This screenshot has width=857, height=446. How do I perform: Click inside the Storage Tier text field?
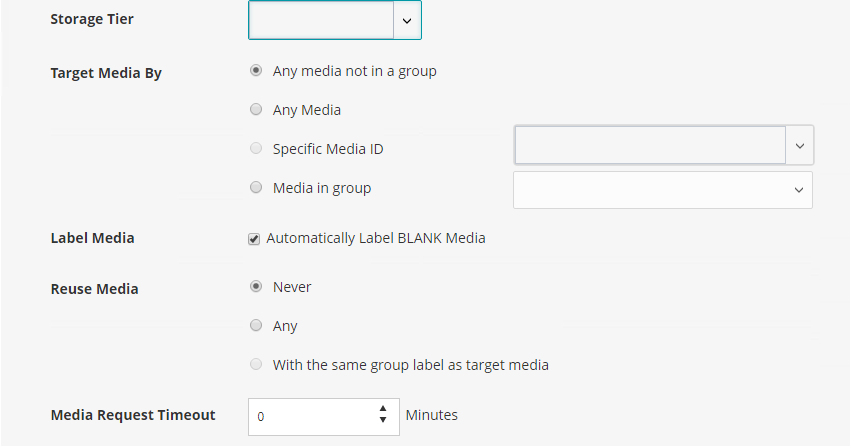pos(320,20)
